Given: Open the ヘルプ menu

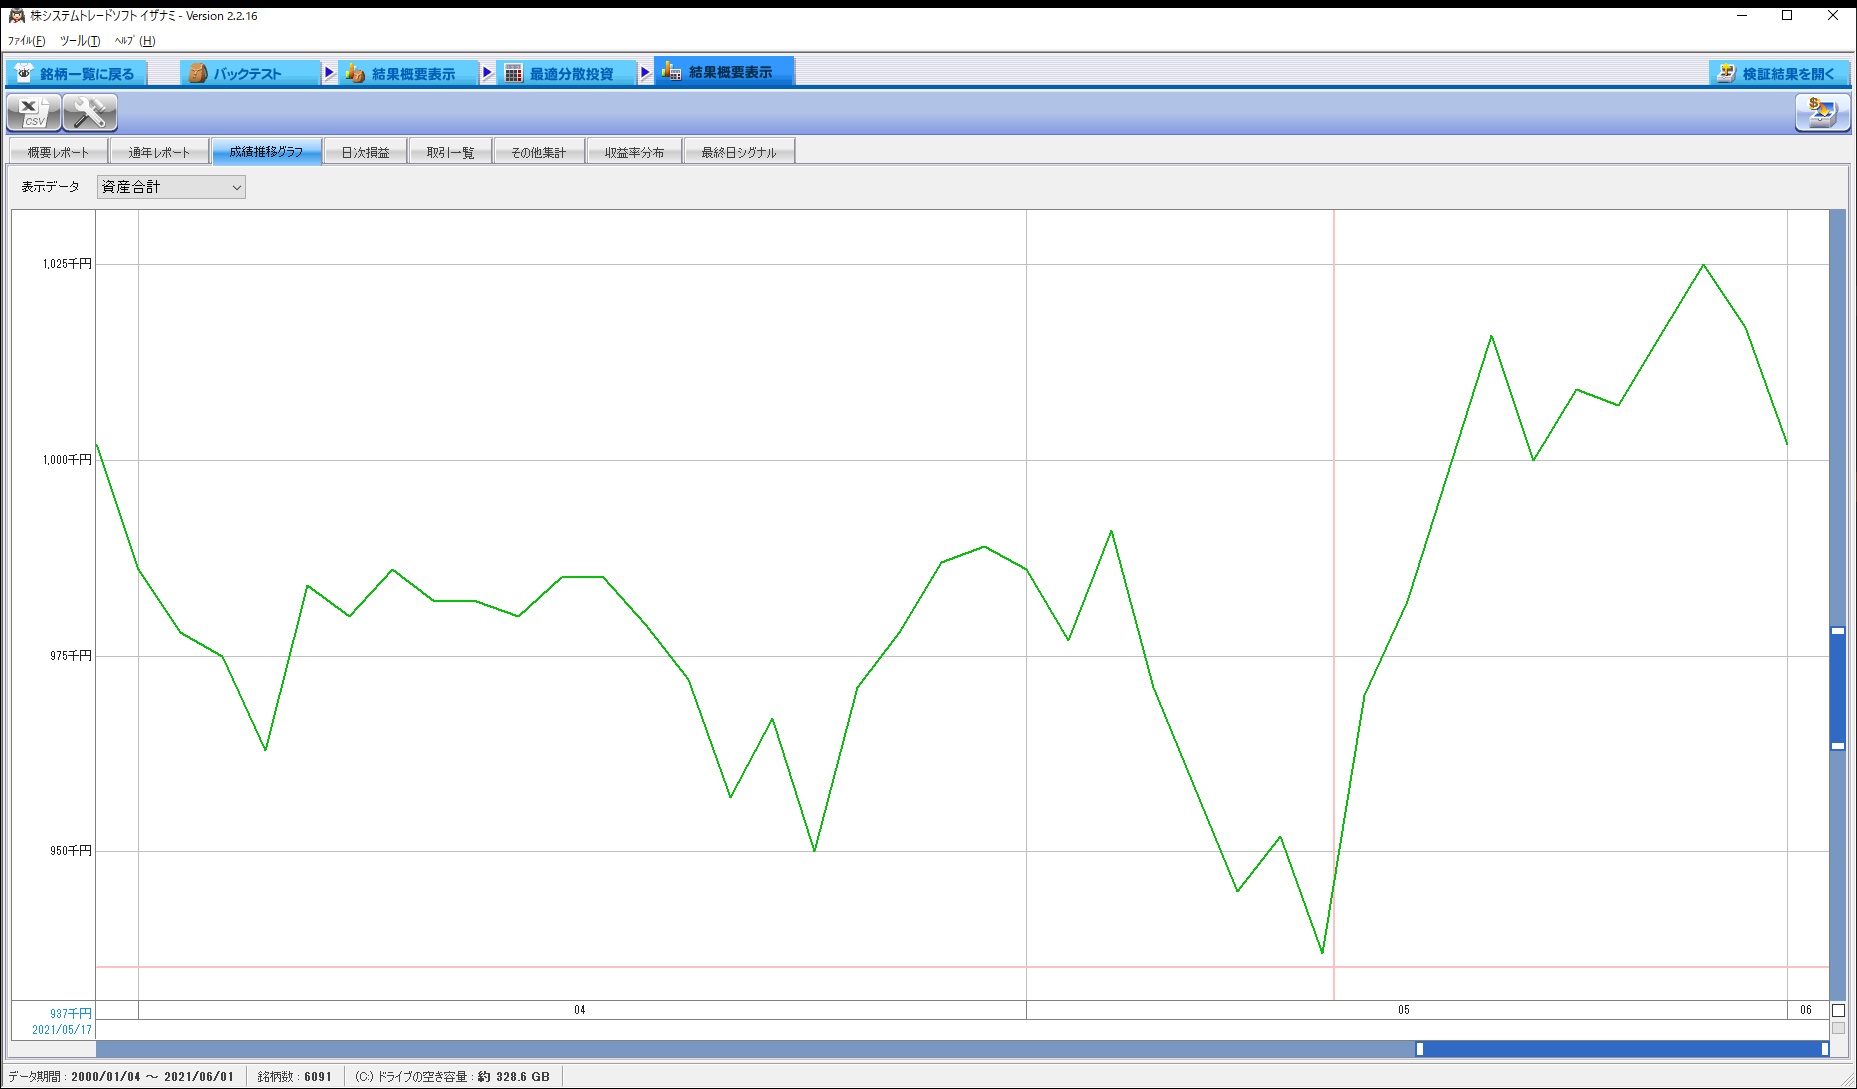Looking at the screenshot, I should click(x=135, y=41).
